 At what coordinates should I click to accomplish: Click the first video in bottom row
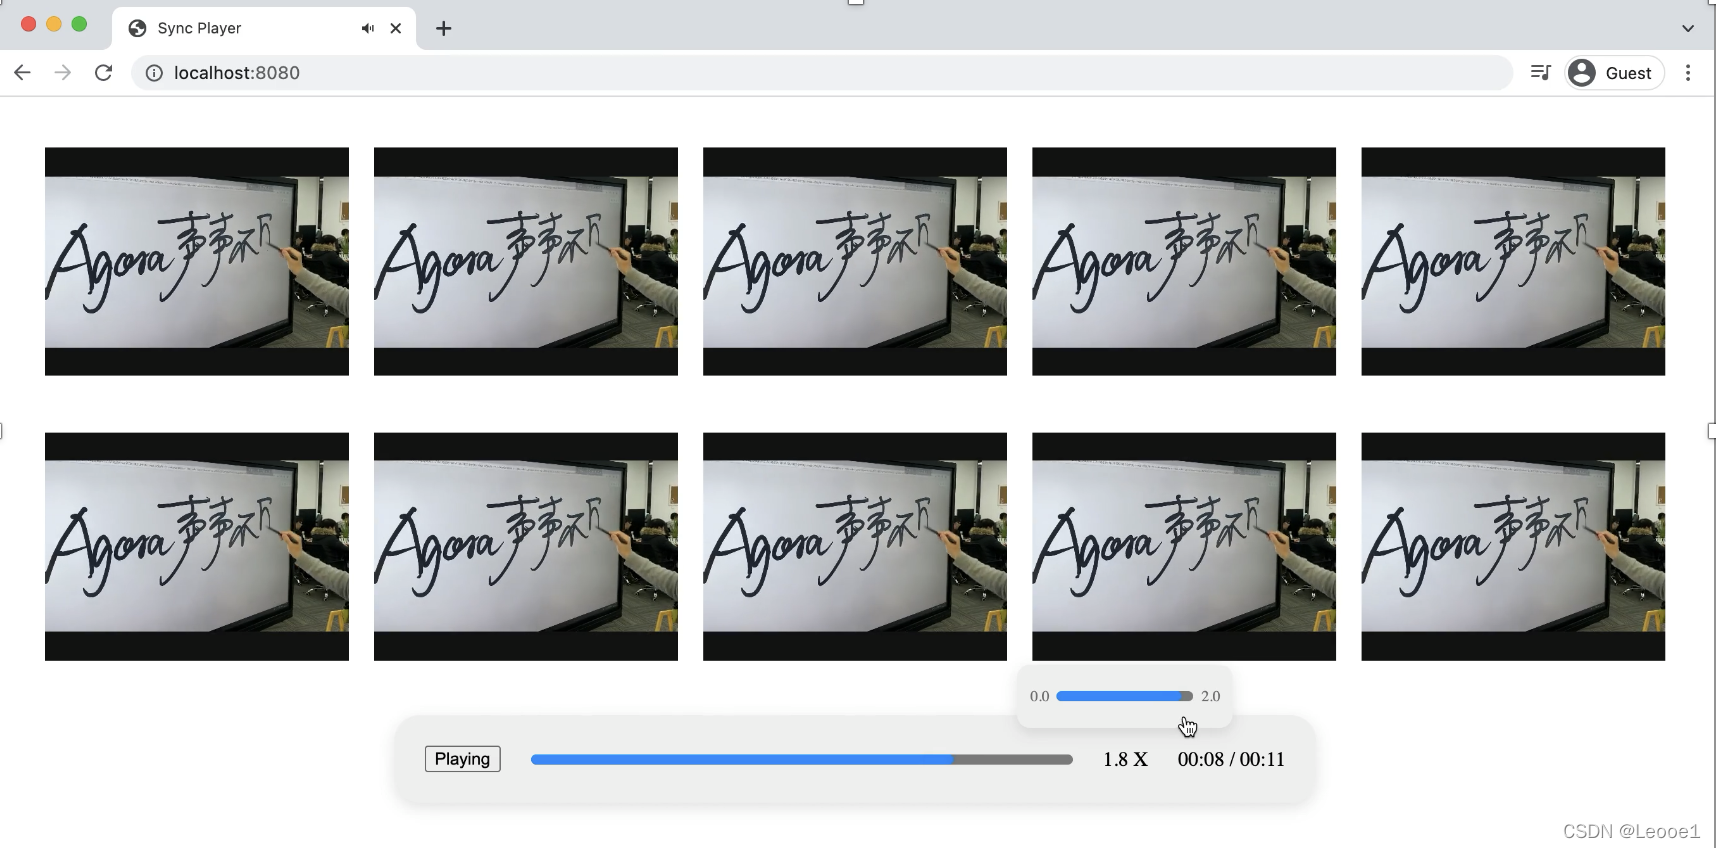click(x=197, y=546)
